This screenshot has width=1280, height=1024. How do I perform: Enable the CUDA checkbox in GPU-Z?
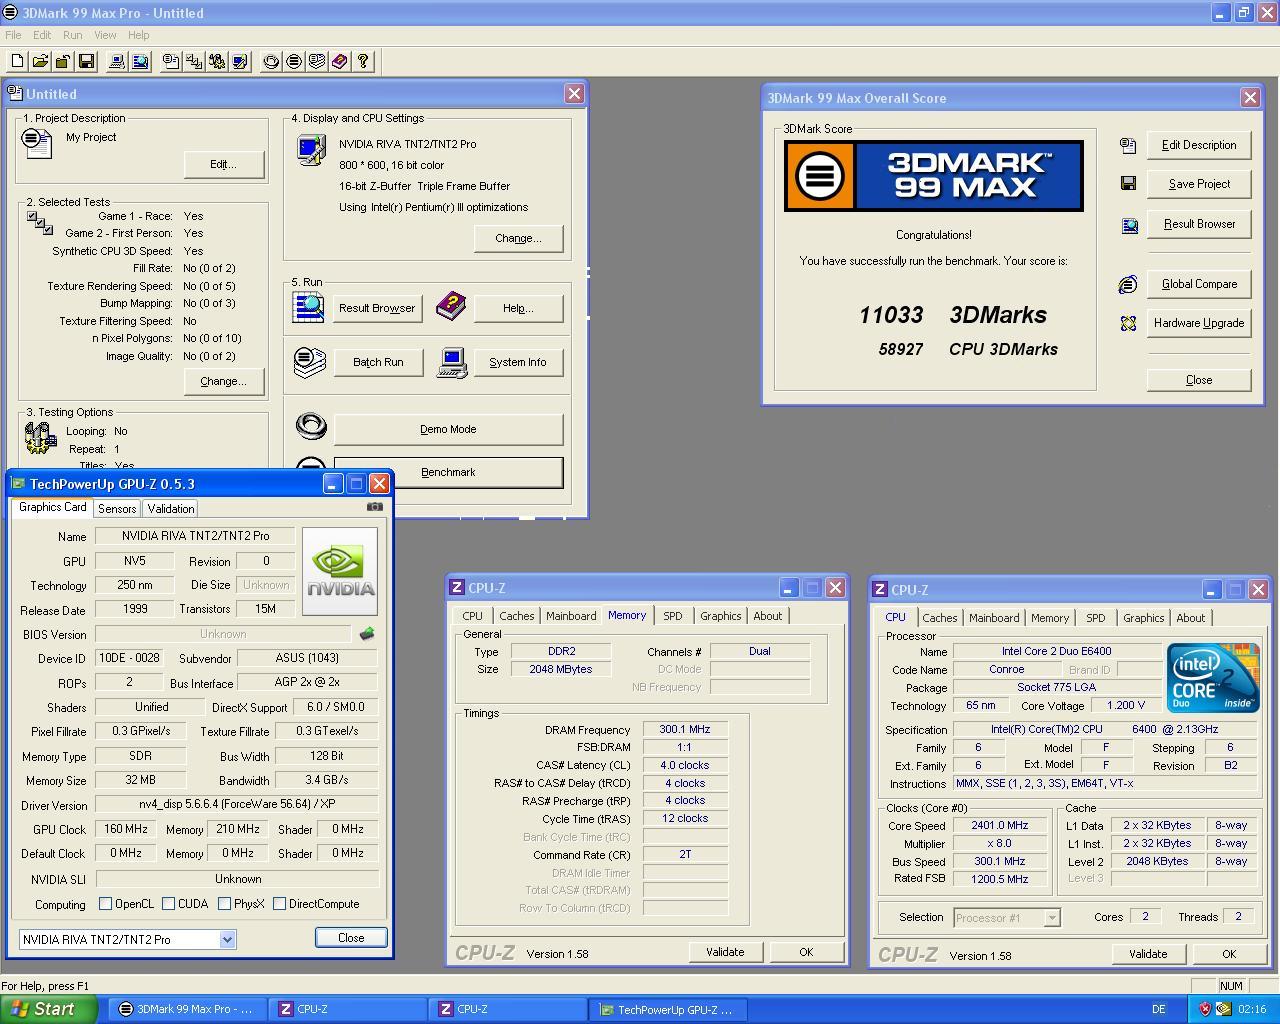pos(168,904)
